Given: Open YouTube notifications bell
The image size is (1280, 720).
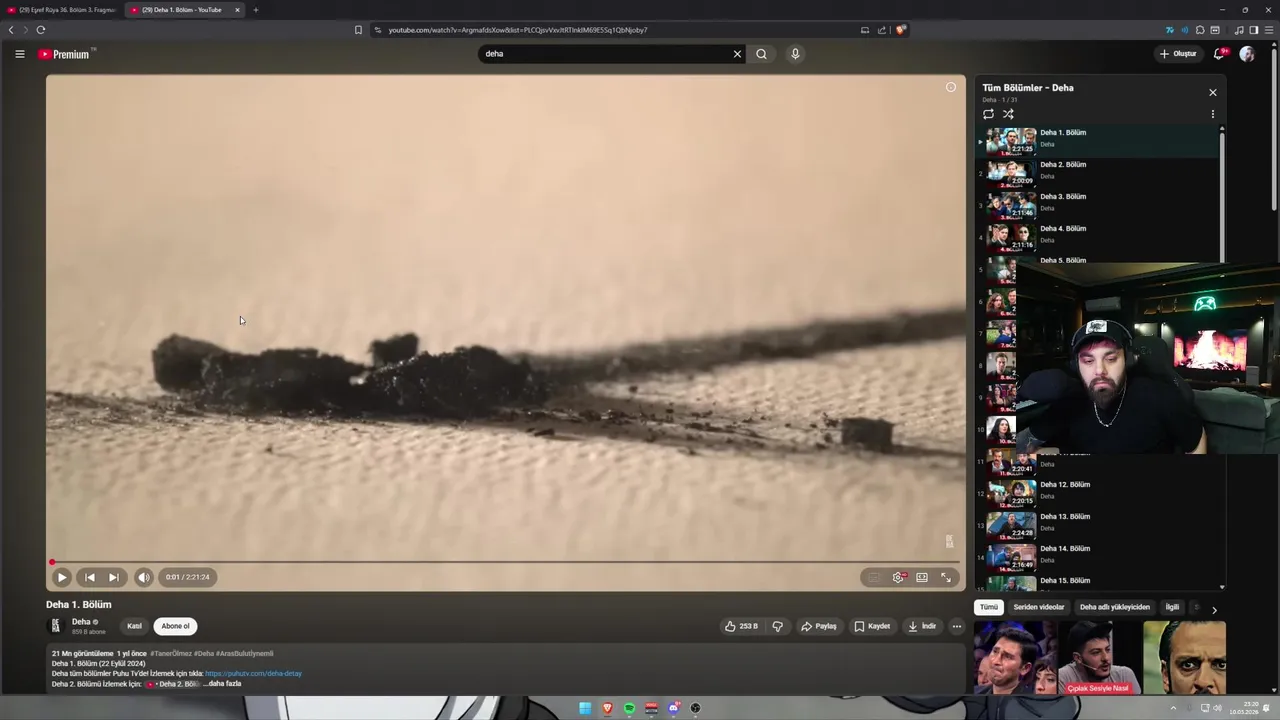Looking at the screenshot, I should click(1219, 54).
